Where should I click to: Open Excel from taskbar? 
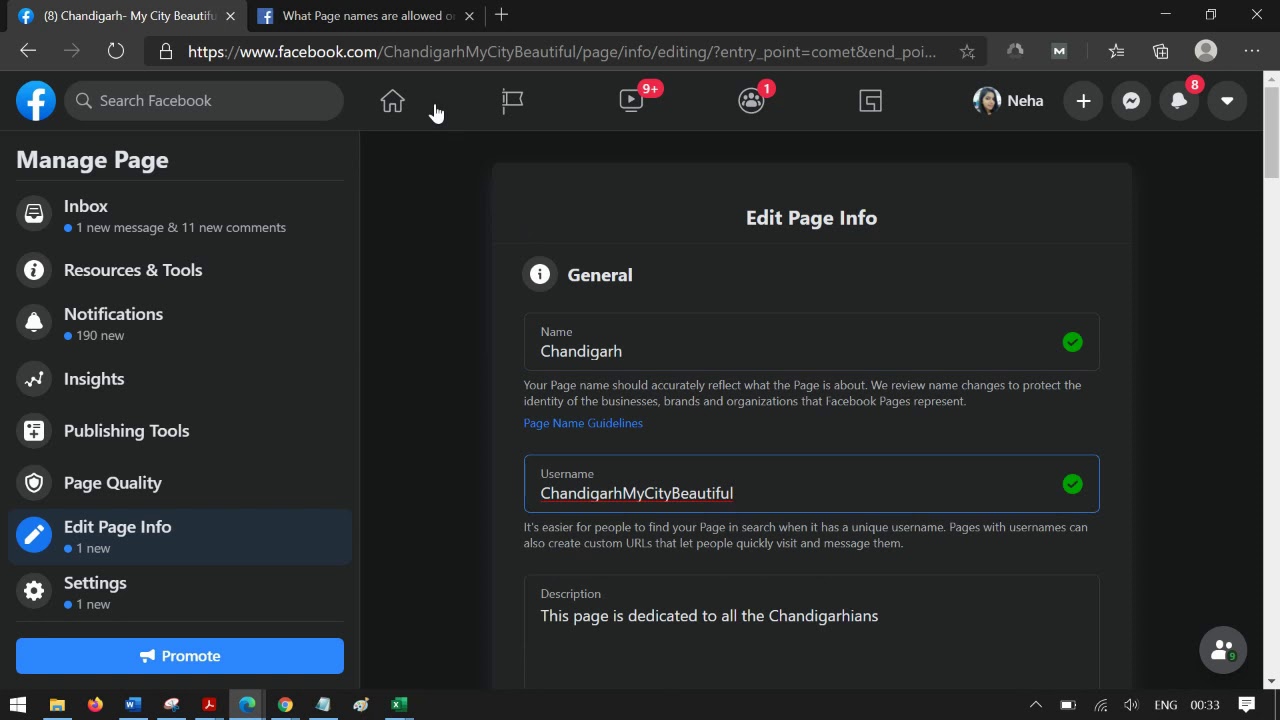(399, 705)
